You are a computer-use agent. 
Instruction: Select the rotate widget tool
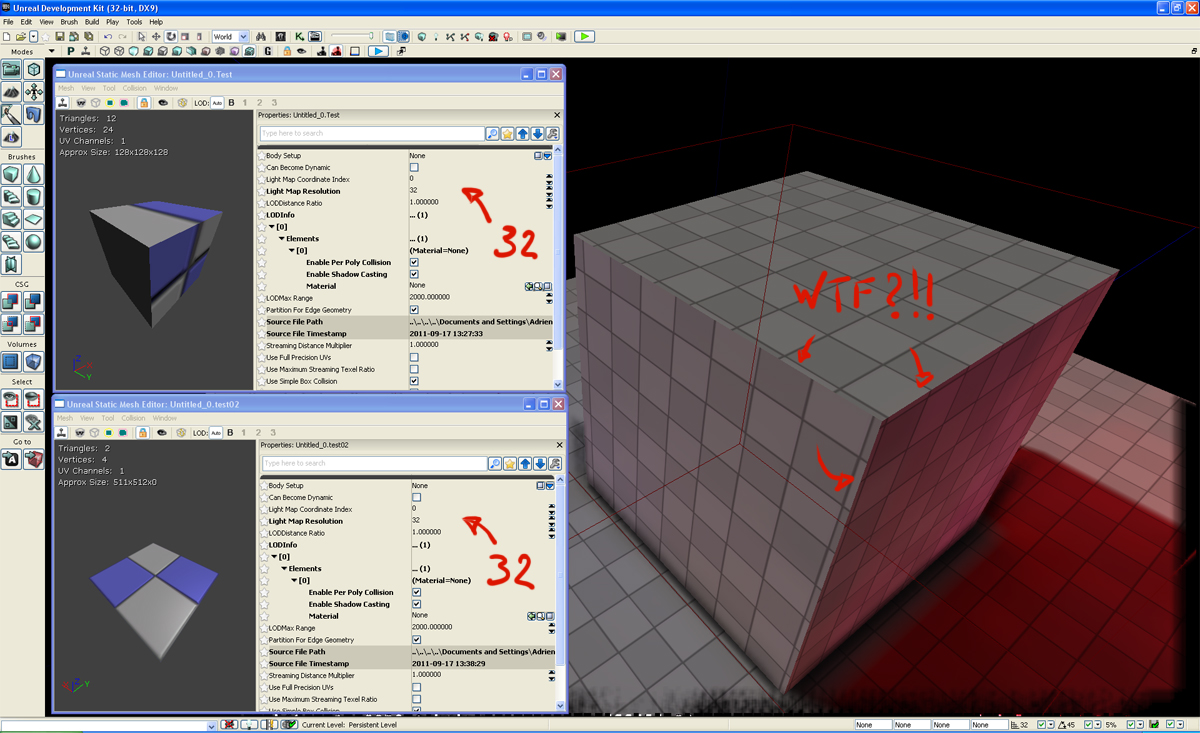coord(171,37)
